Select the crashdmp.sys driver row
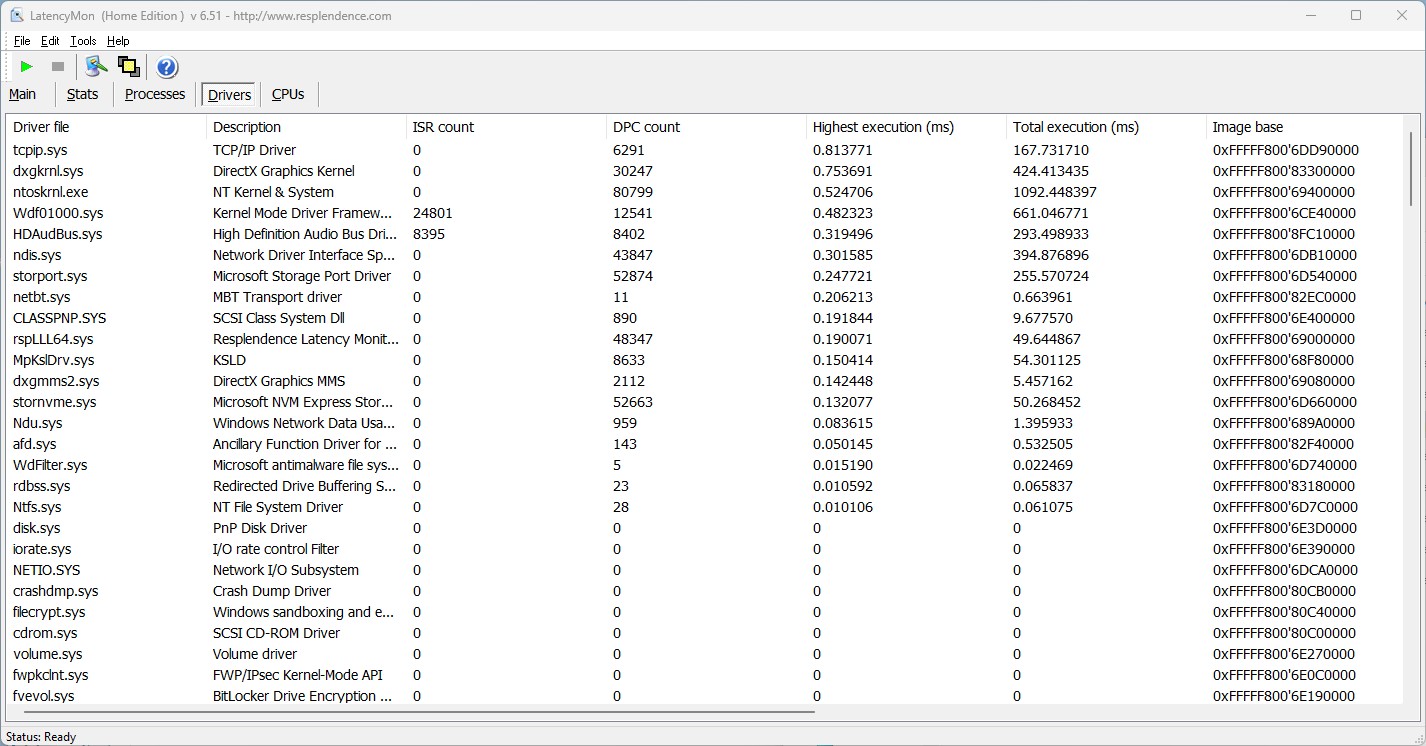 [705, 591]
